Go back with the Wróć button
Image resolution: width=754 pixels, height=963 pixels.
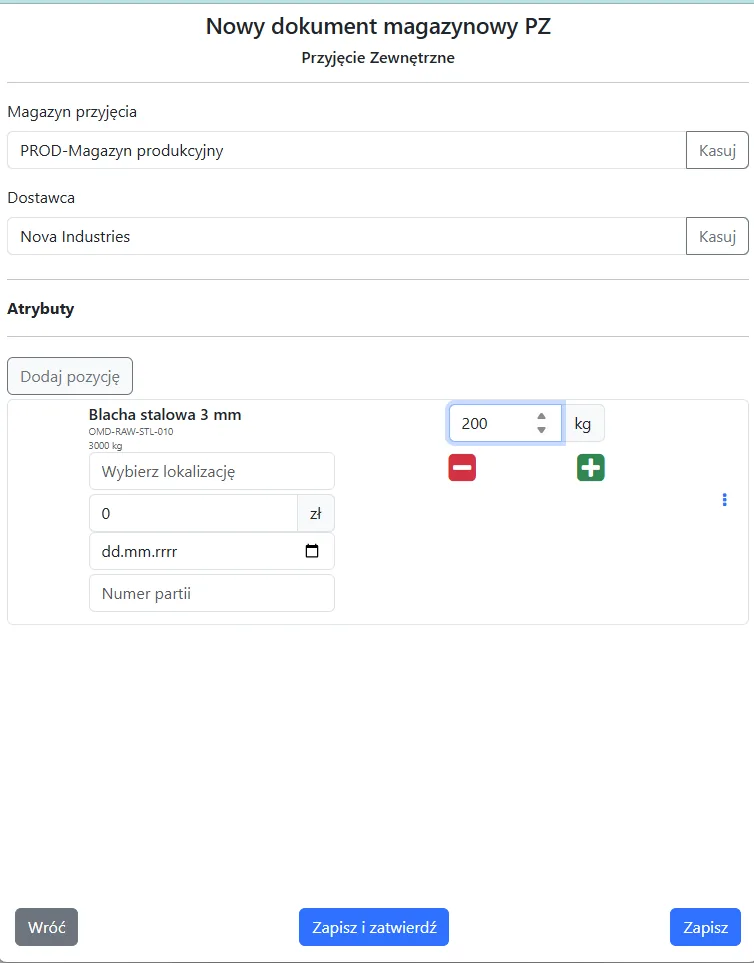click(47, 927)
